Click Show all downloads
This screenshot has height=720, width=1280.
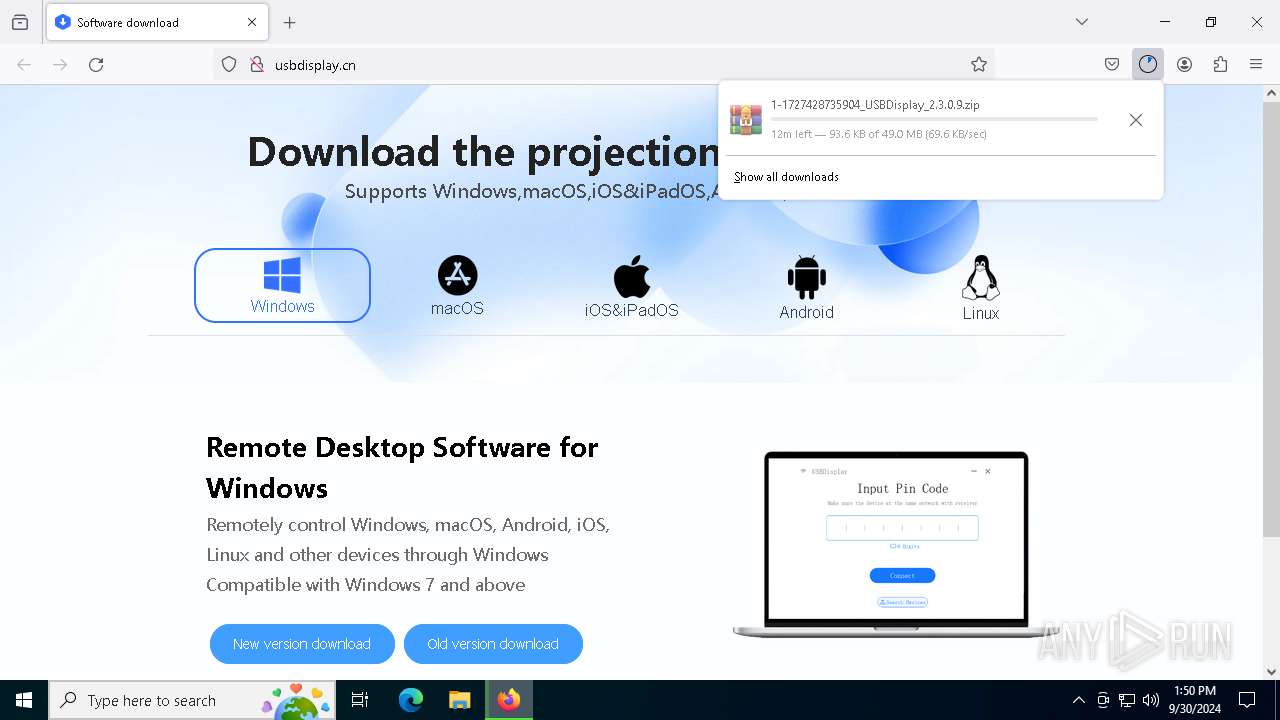(786, 177)
